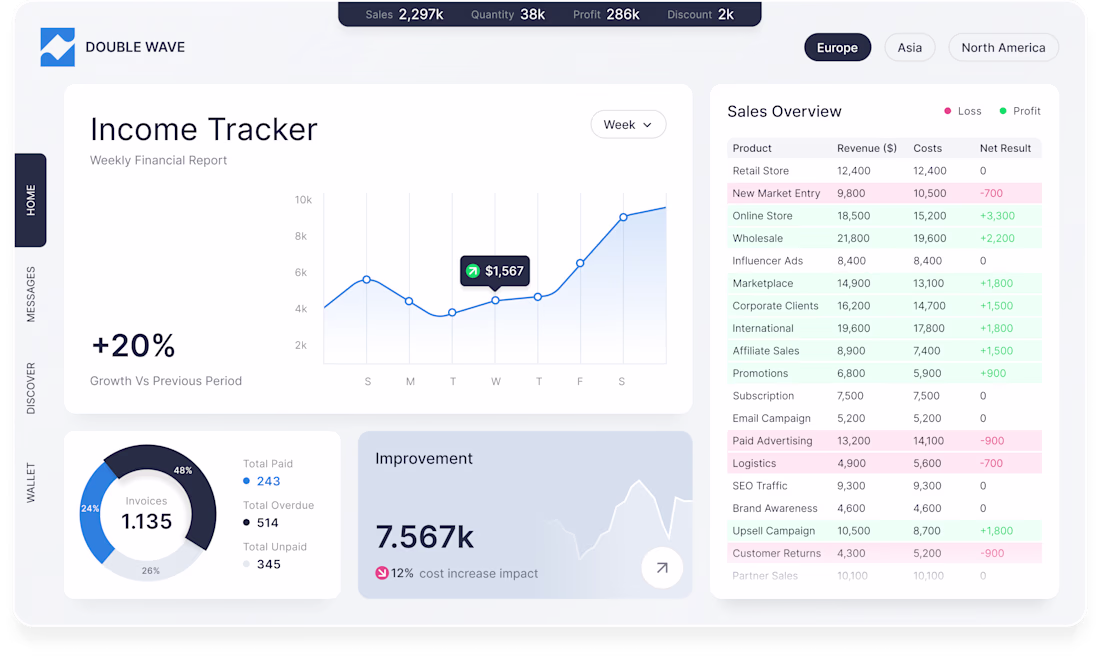Click the green arrow icon in $1,567 tooltip

pyautogui.click(x=473, y=271)
